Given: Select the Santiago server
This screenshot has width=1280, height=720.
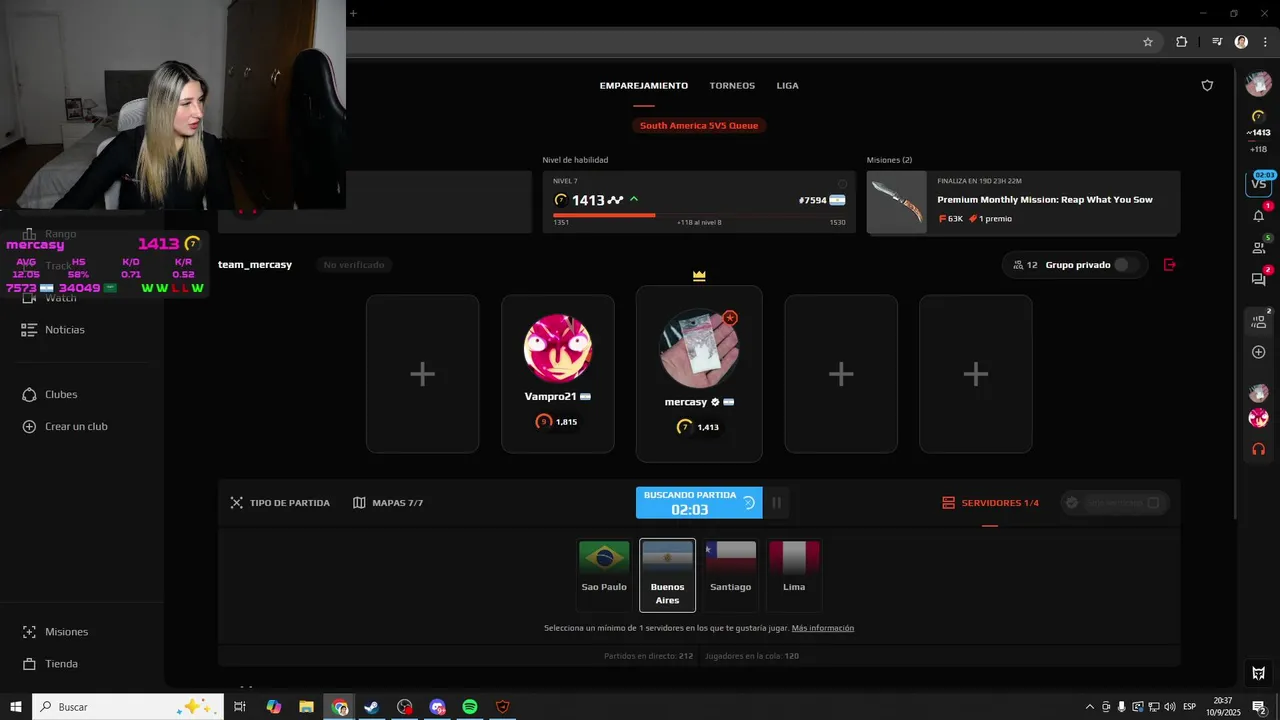Looking at the screenshot, I should [x=731, y=575].
